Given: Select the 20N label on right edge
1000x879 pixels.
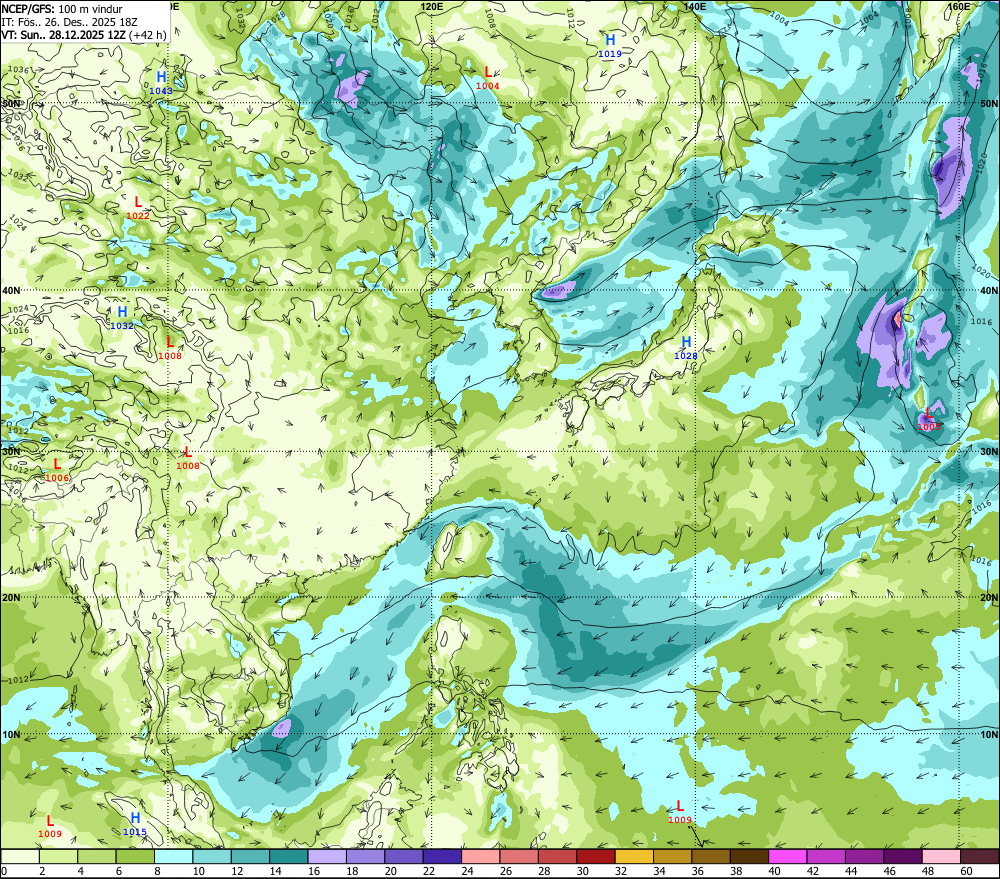Looking at the screenshot, I should pos(989,598).
